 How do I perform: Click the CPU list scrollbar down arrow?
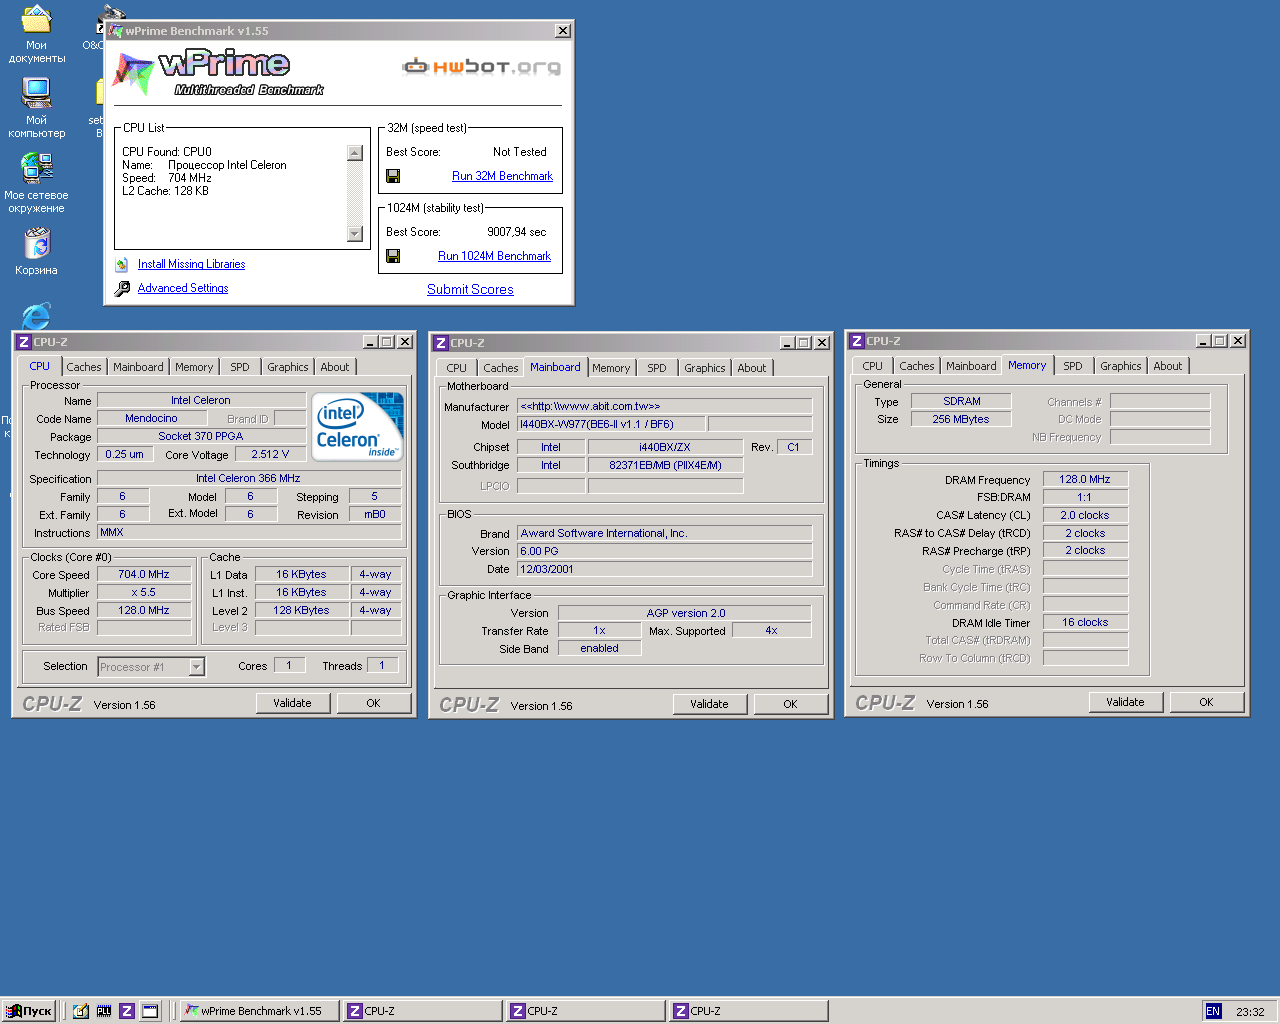[354, 234]
